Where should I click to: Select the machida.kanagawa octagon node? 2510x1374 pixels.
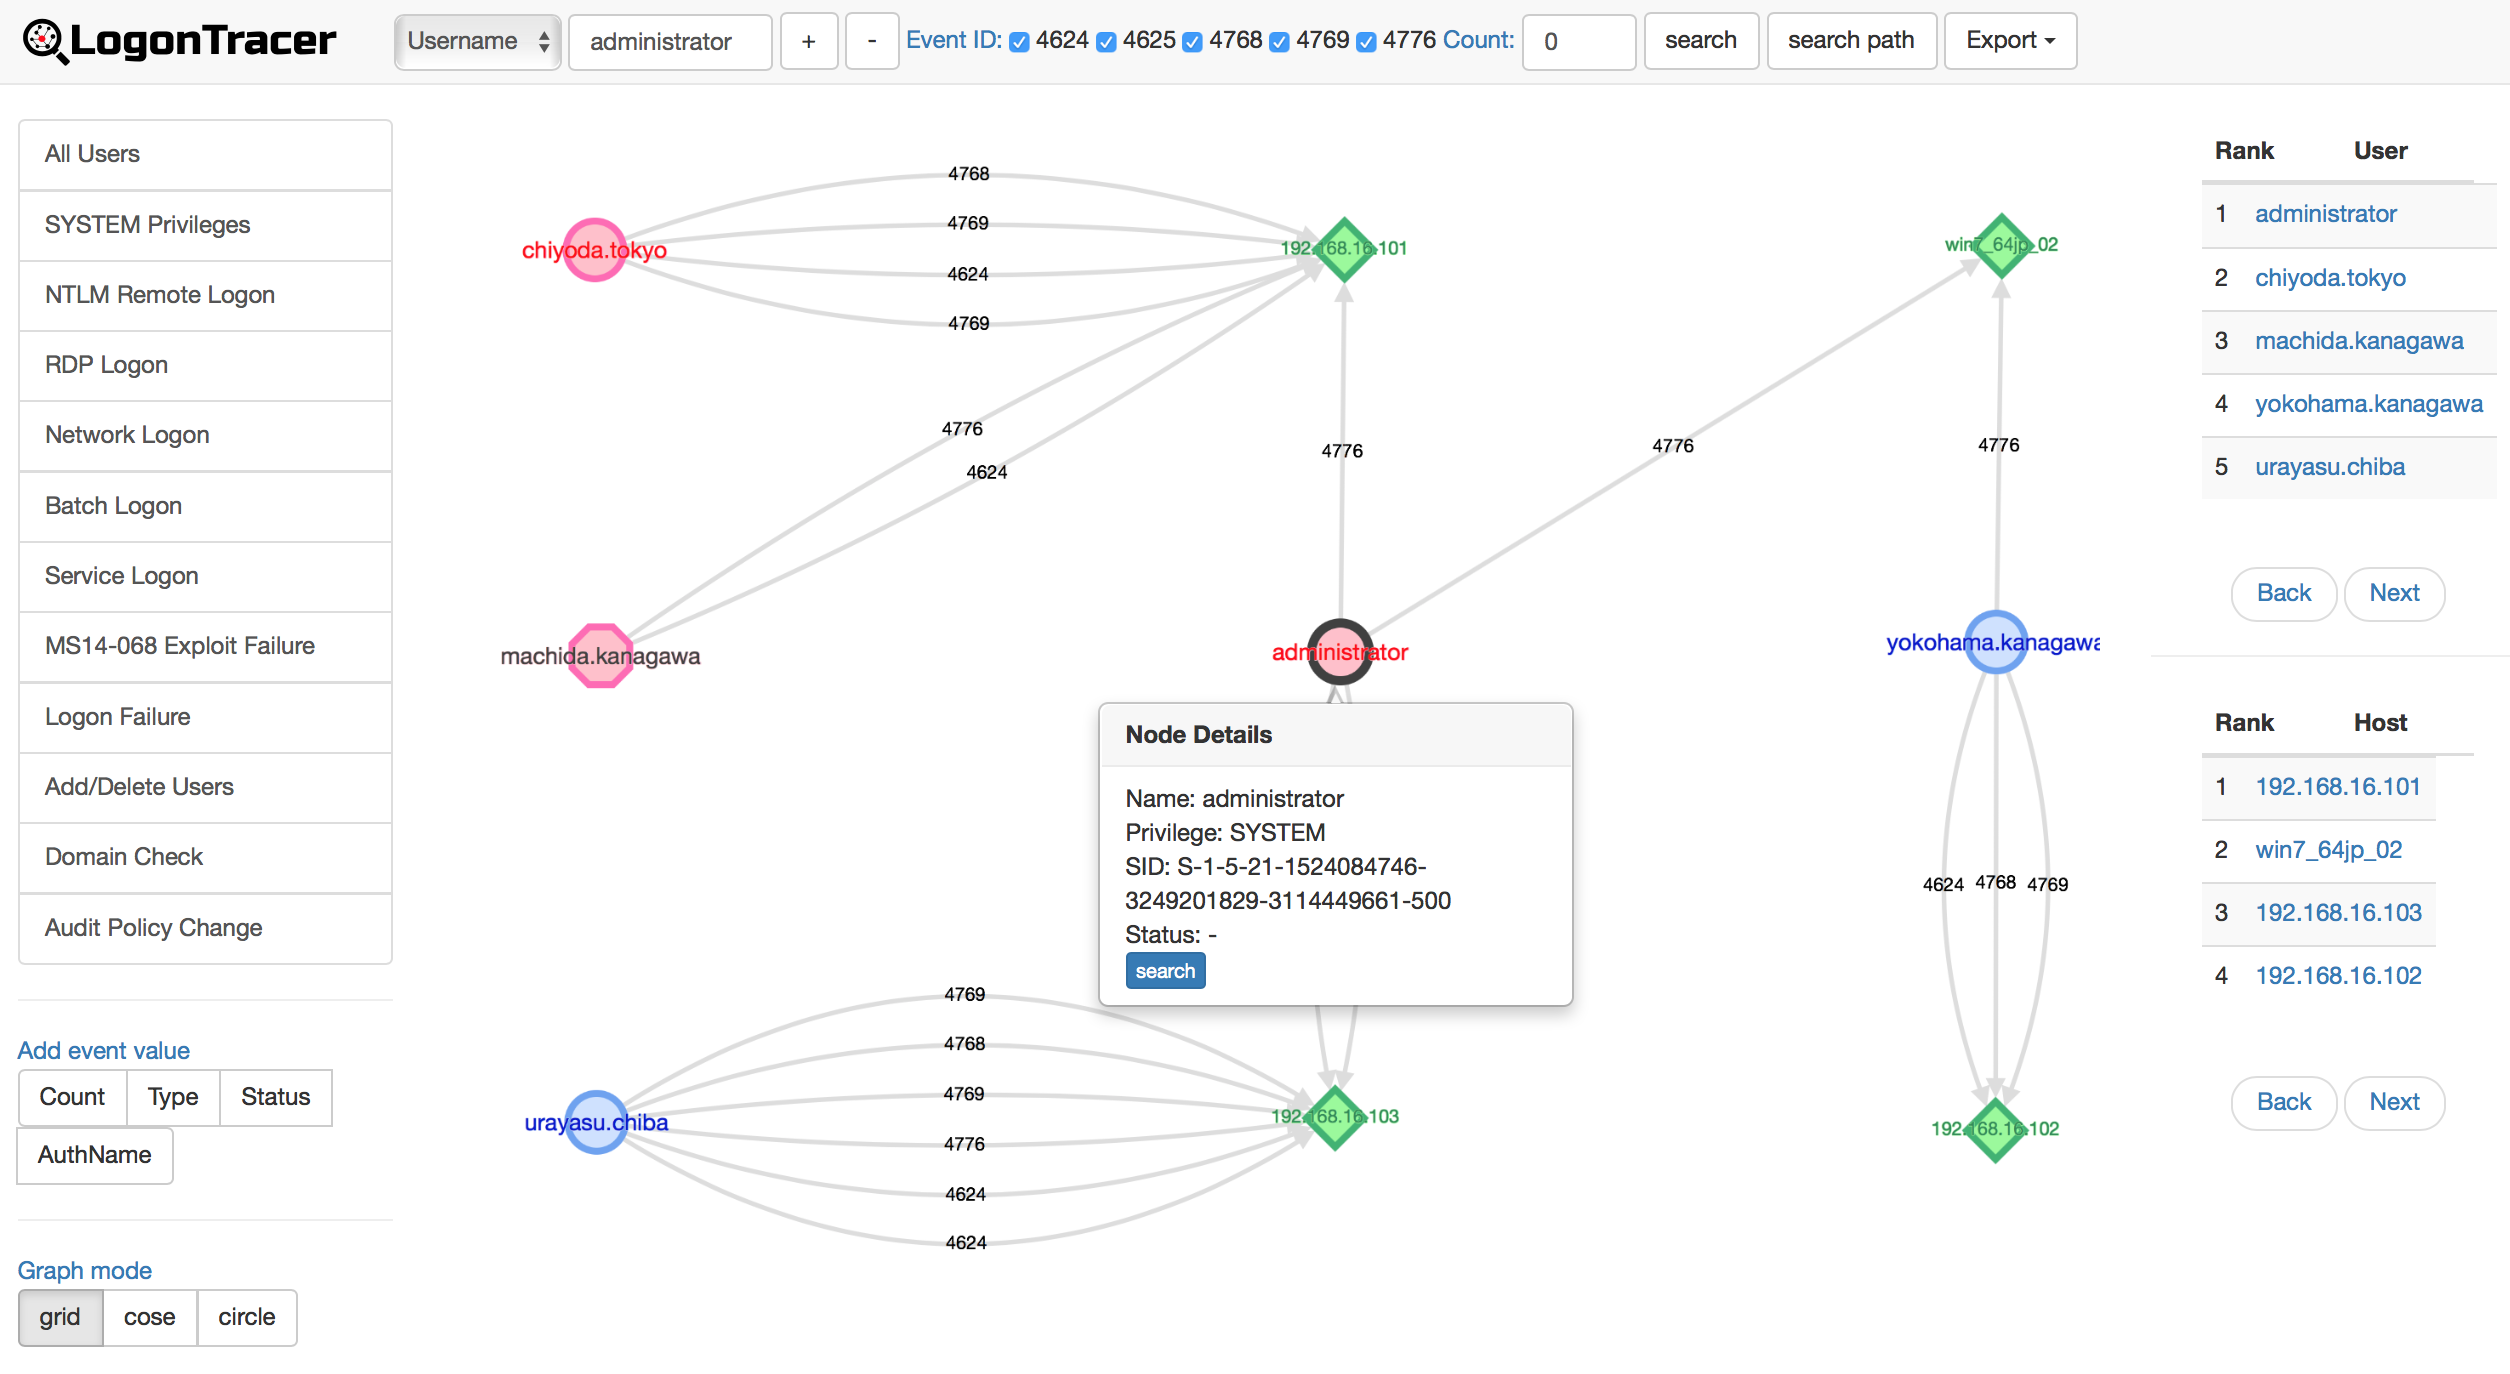(x=600, y=656)
